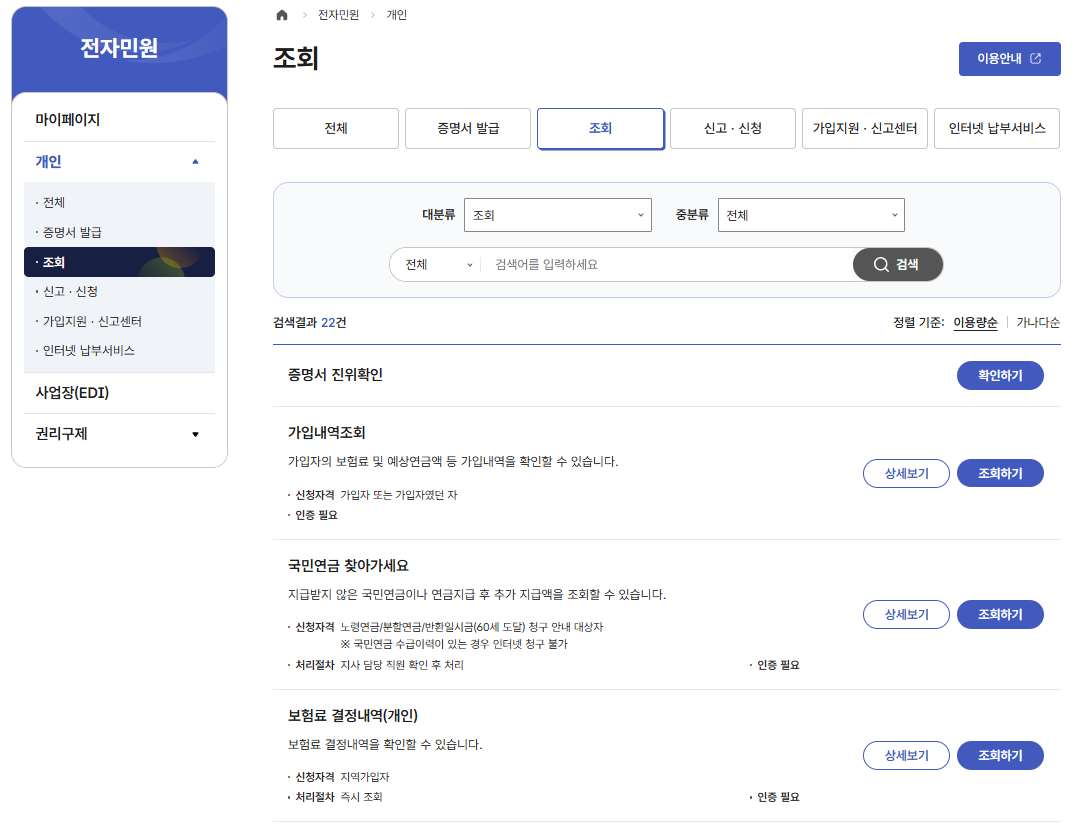Switch to the 증명서 발급 tab
Screen dimensions: 1078x828
467,128
